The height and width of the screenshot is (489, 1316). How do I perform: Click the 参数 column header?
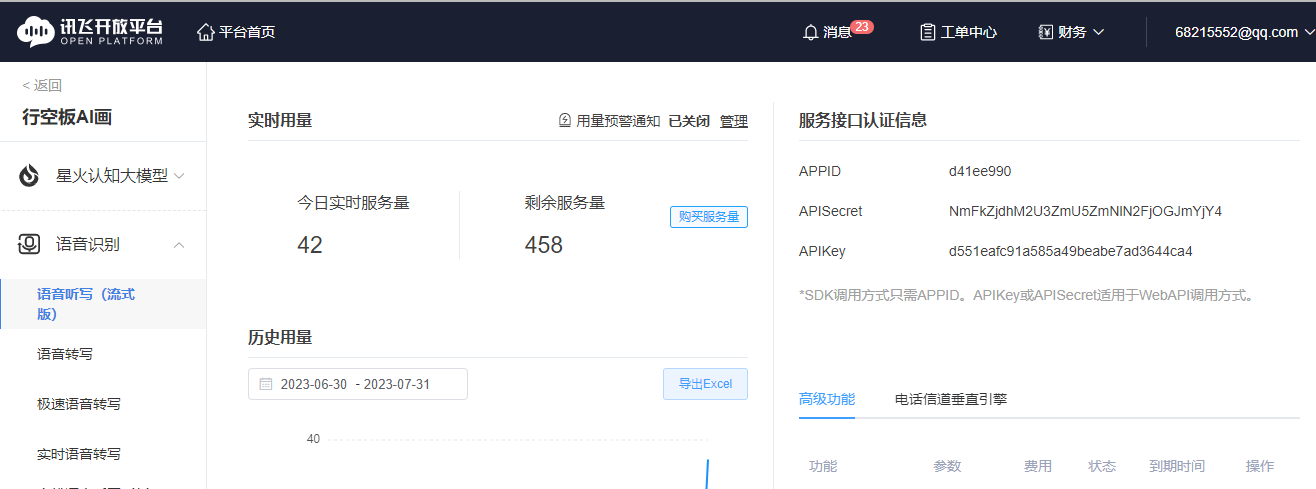pos(947,466)
